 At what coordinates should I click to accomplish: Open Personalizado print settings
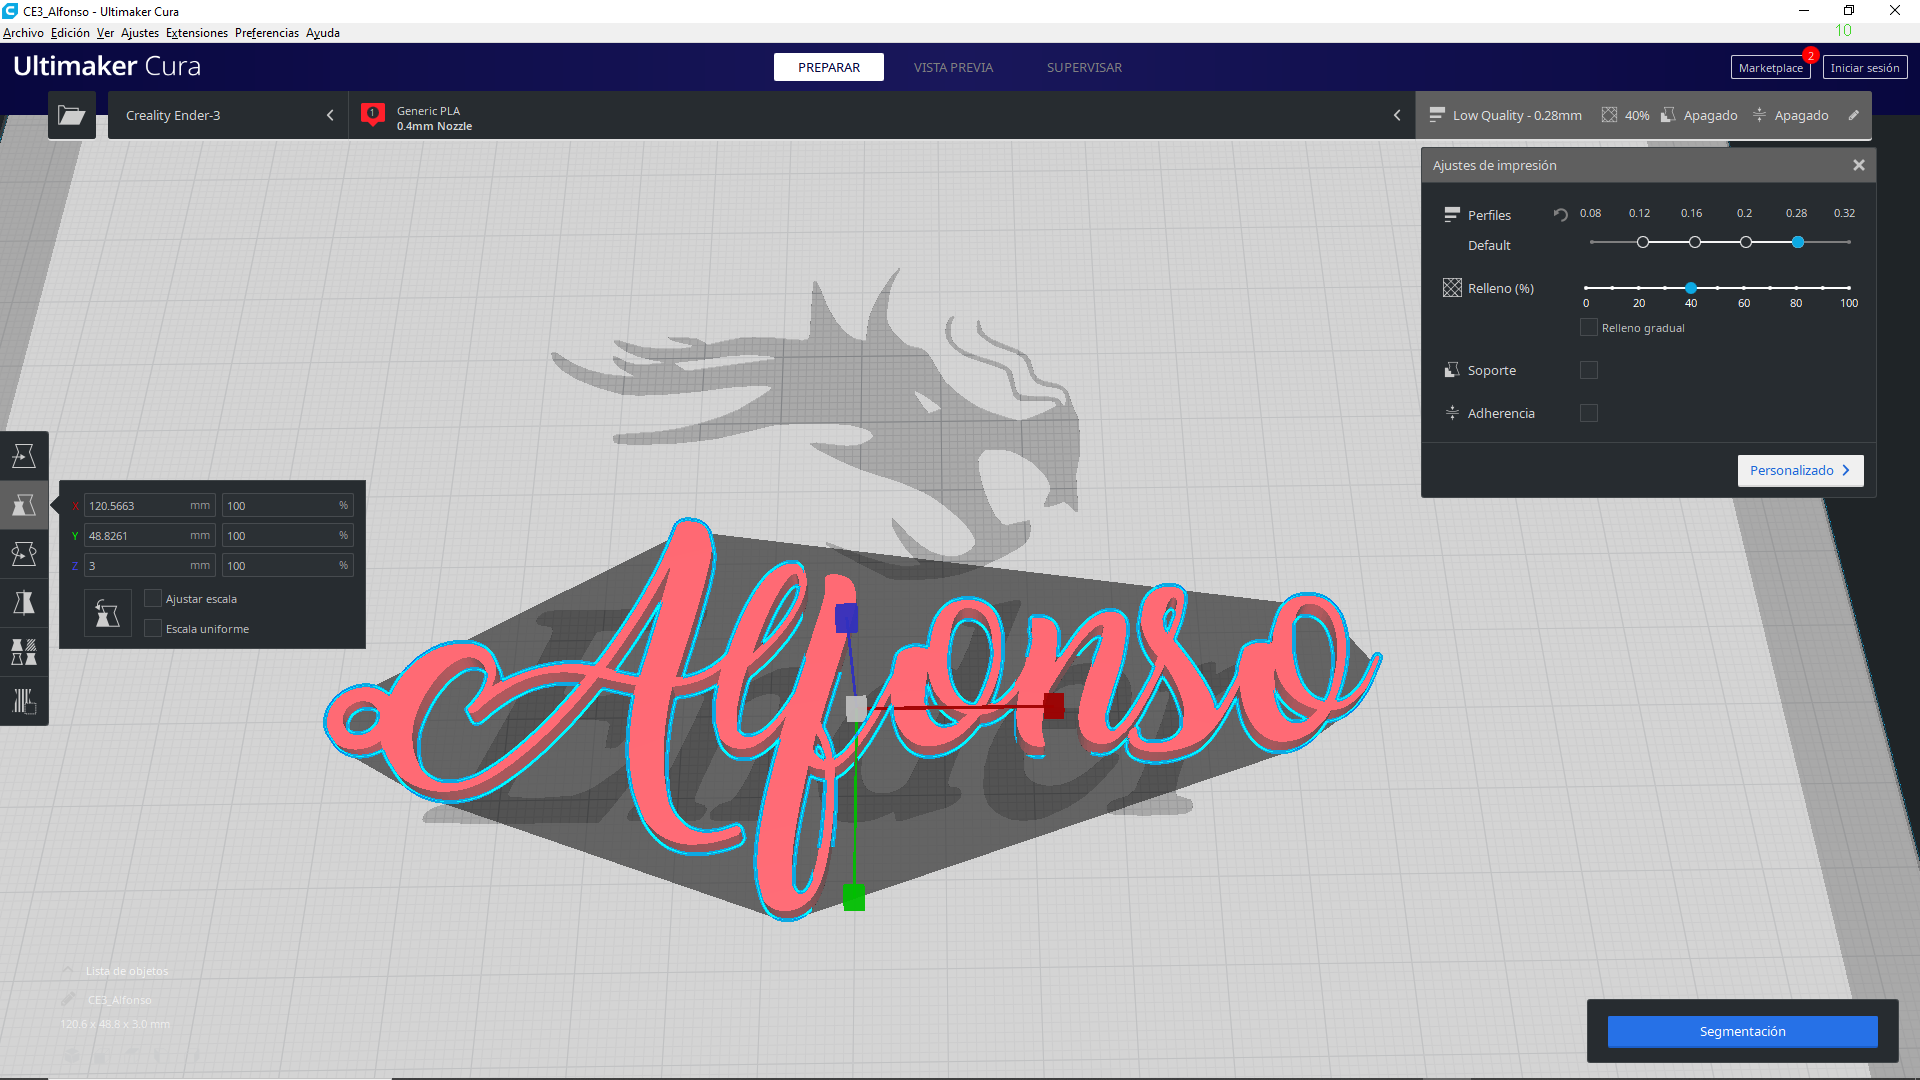[x=1800, y=470]
